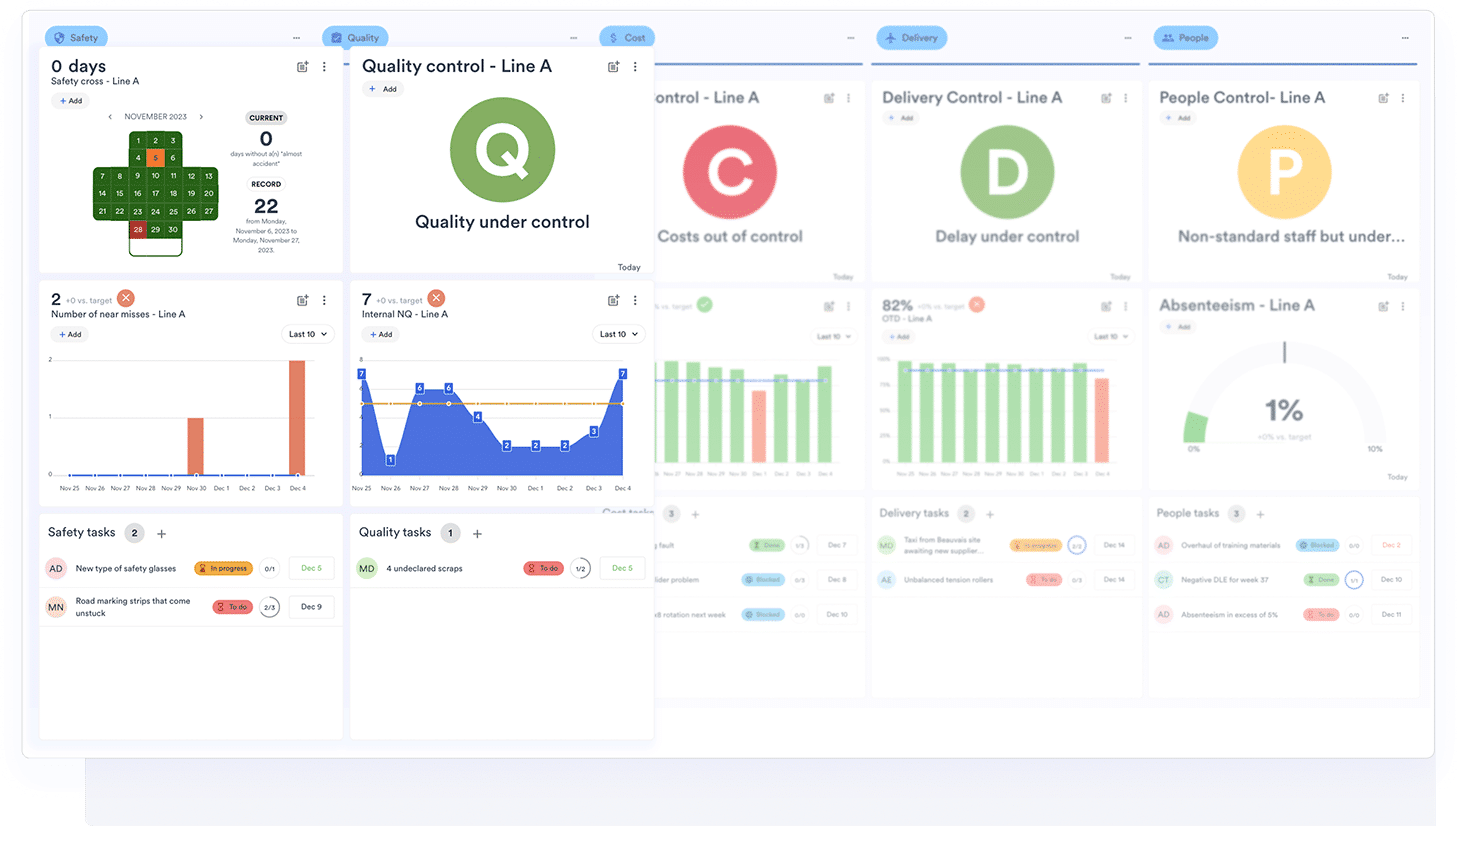Click the red C cost status icon
Image resolution: width=1457 pixels, height=850 pixels.
pos(729,172)
